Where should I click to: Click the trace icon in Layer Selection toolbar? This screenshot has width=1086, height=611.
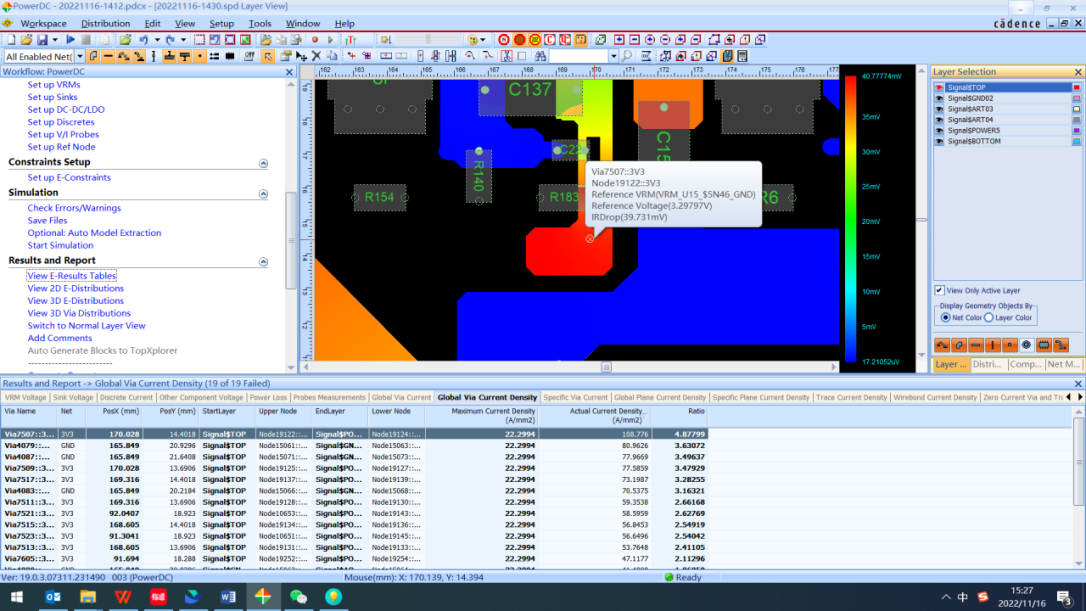pos(942,345)
